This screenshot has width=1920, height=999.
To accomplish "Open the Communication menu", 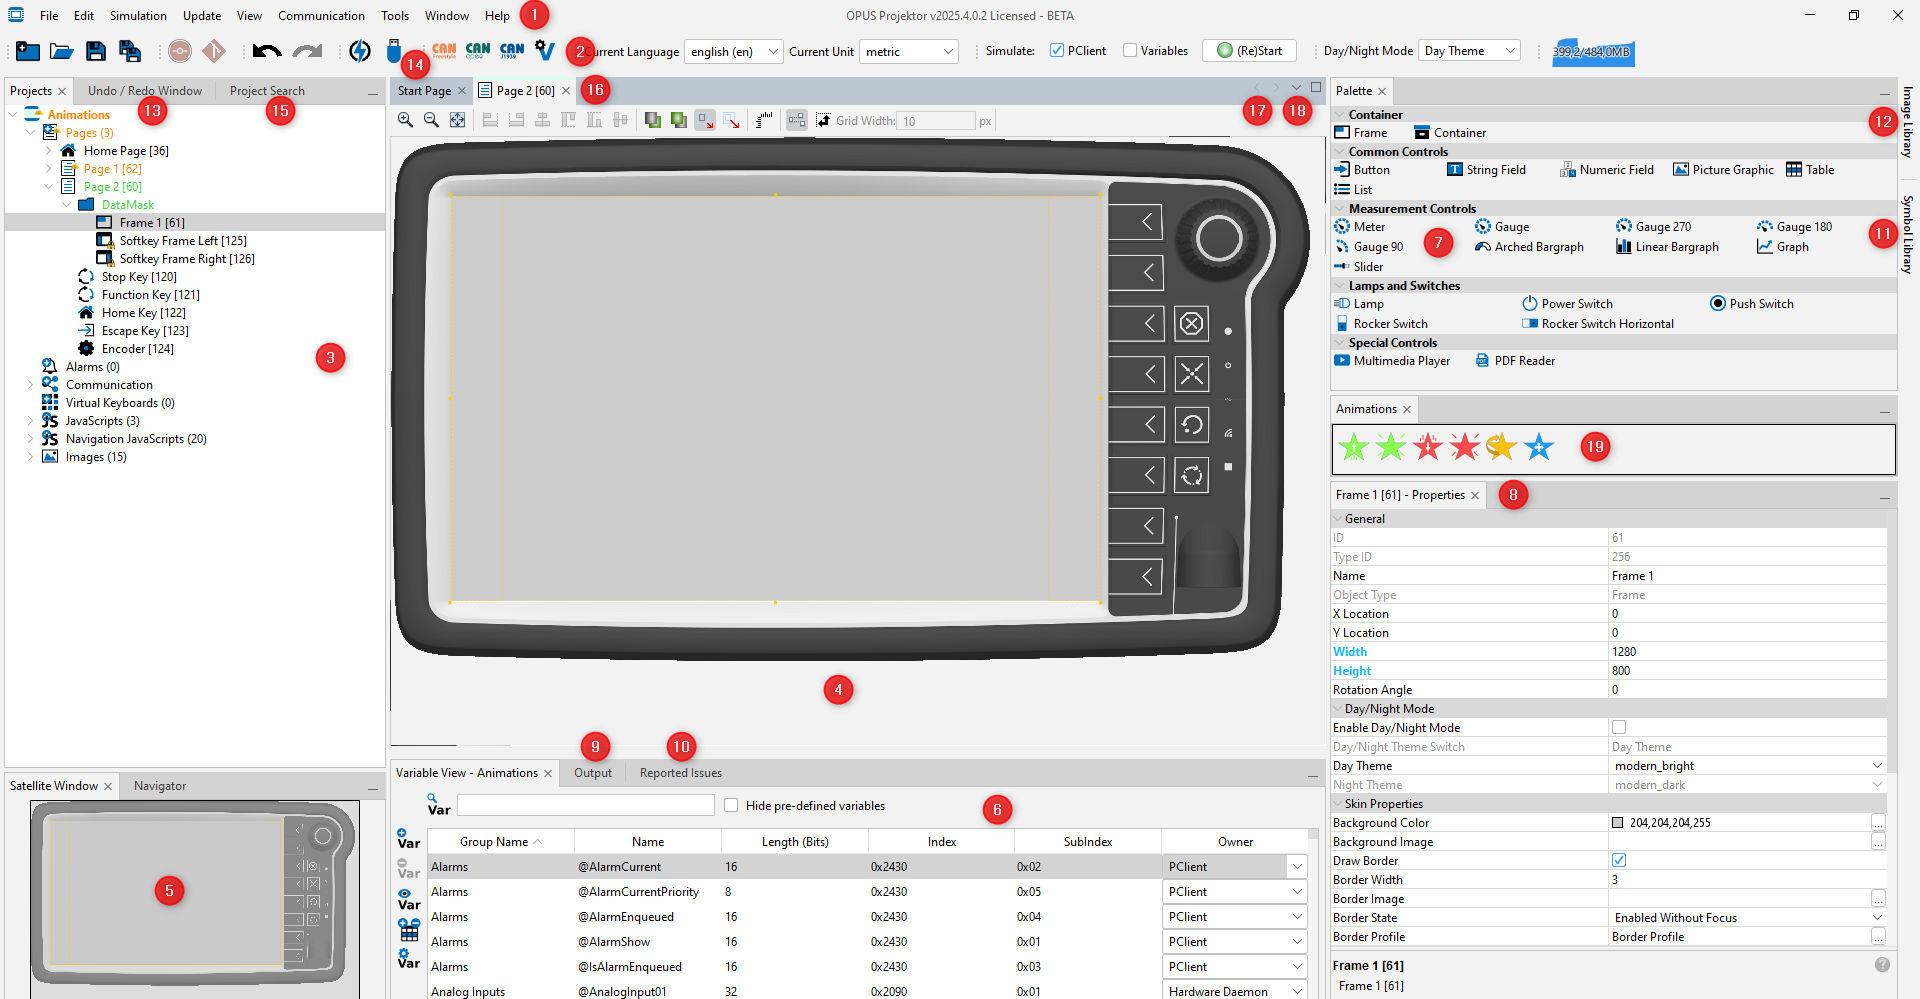I will [320, 15].
